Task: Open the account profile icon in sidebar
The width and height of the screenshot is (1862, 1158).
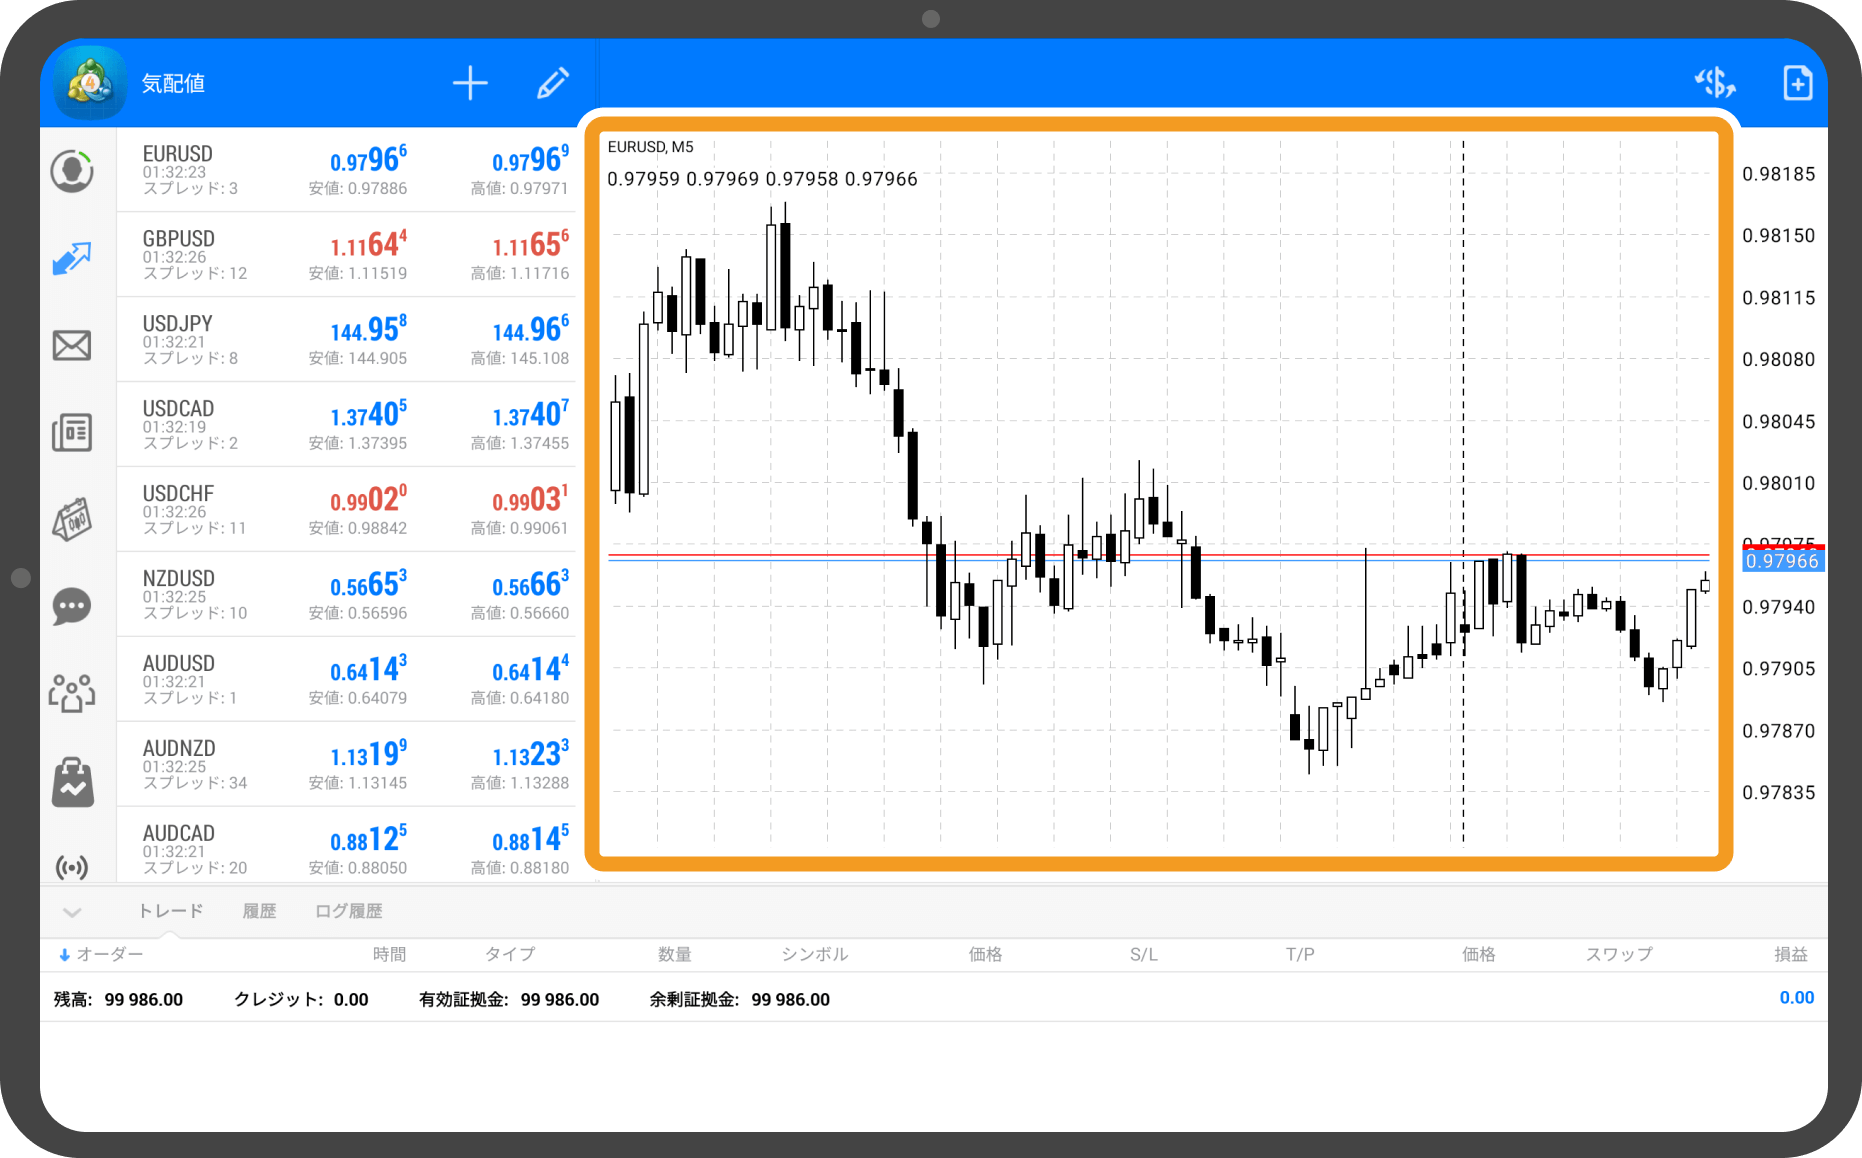Action: 72,171
